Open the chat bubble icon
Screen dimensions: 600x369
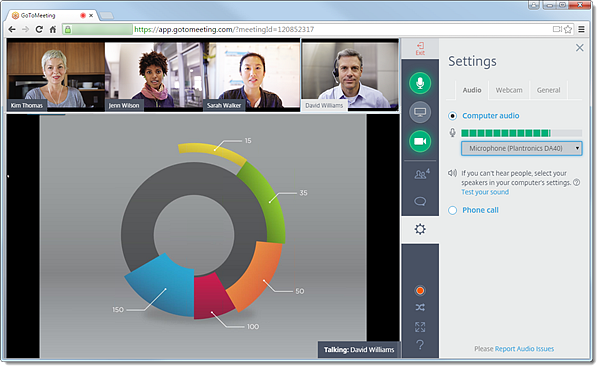click(420, 201)
